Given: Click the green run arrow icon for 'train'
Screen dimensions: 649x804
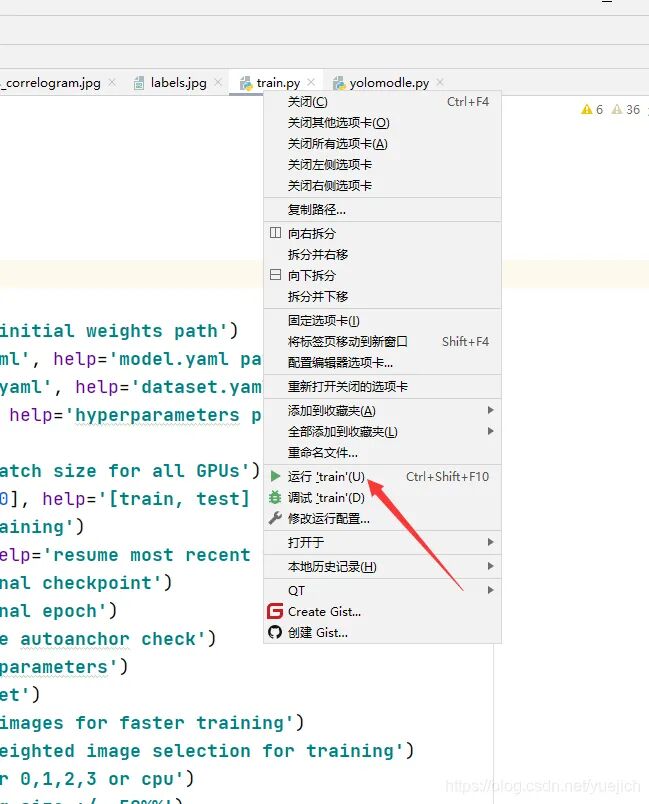Looking at the screenshot, I should 275,476.
